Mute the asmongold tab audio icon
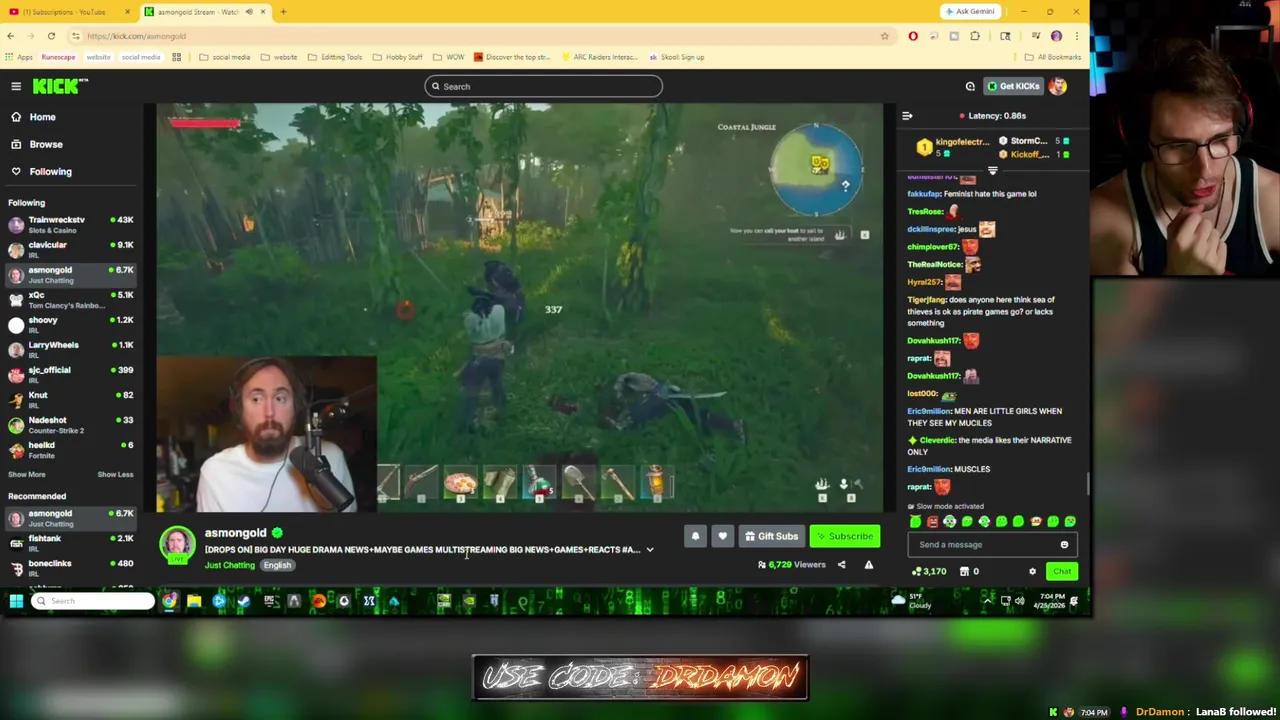This screenshot has width=1280, height=720. [249, 12]
